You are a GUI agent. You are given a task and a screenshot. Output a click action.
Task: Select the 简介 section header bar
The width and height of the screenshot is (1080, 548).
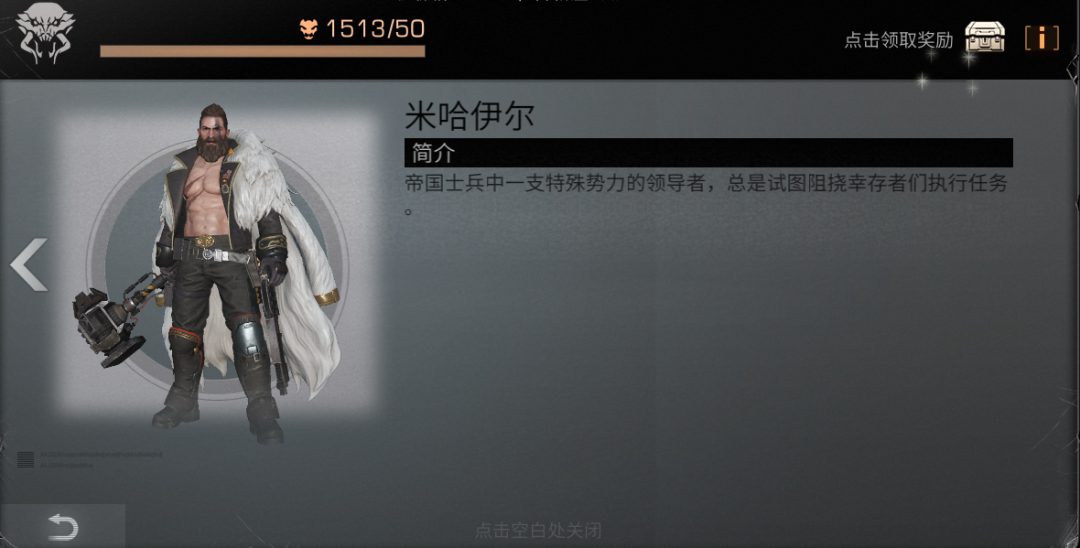(x=708, y=153)
